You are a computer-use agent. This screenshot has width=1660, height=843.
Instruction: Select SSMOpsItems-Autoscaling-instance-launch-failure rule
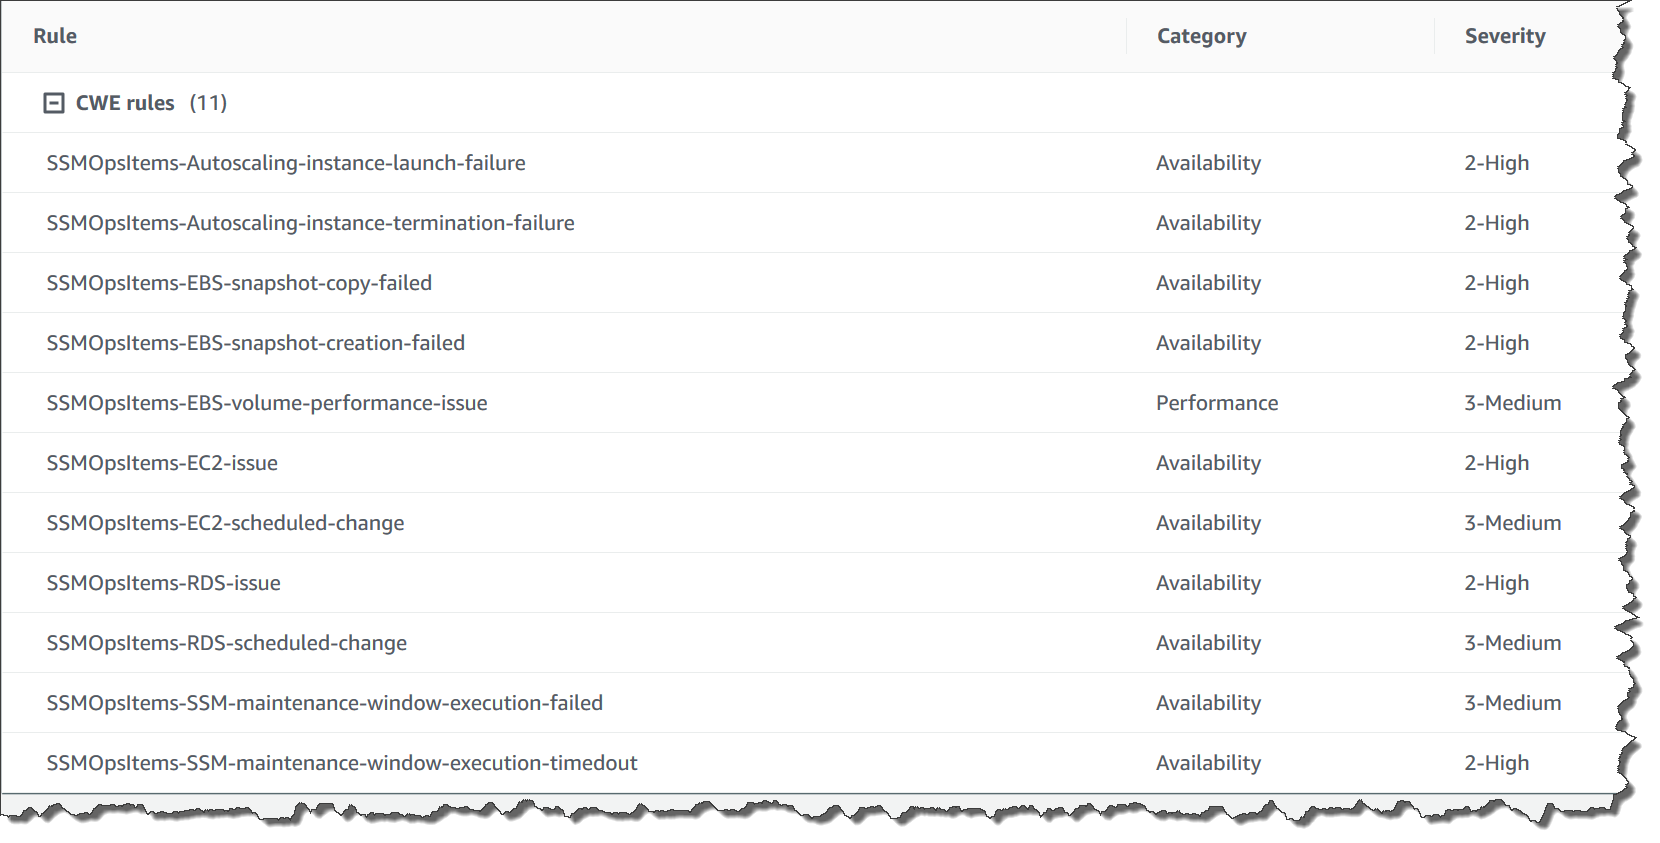click(286, 163)
